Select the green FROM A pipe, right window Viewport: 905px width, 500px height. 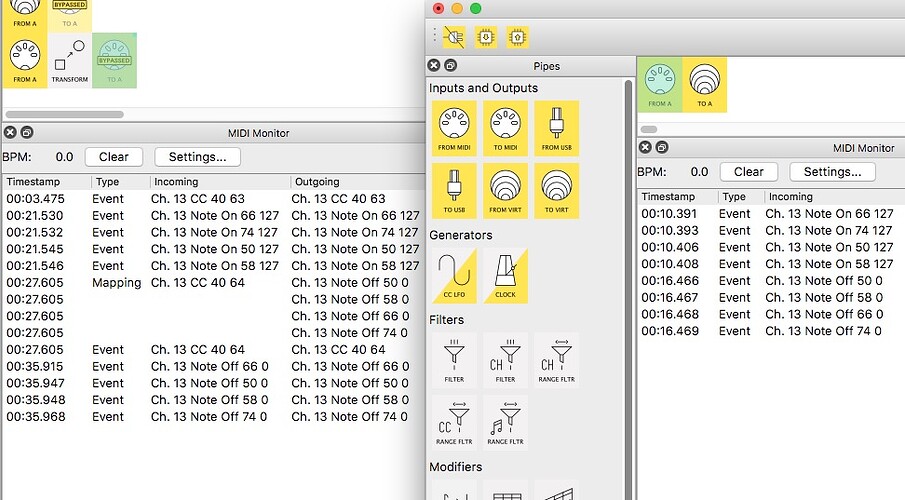click(660, 85)
